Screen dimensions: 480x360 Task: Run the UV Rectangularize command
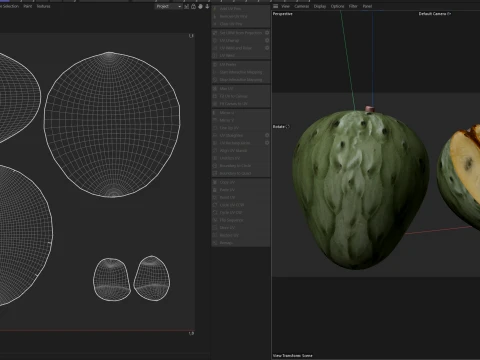click(x=238, y=143)
